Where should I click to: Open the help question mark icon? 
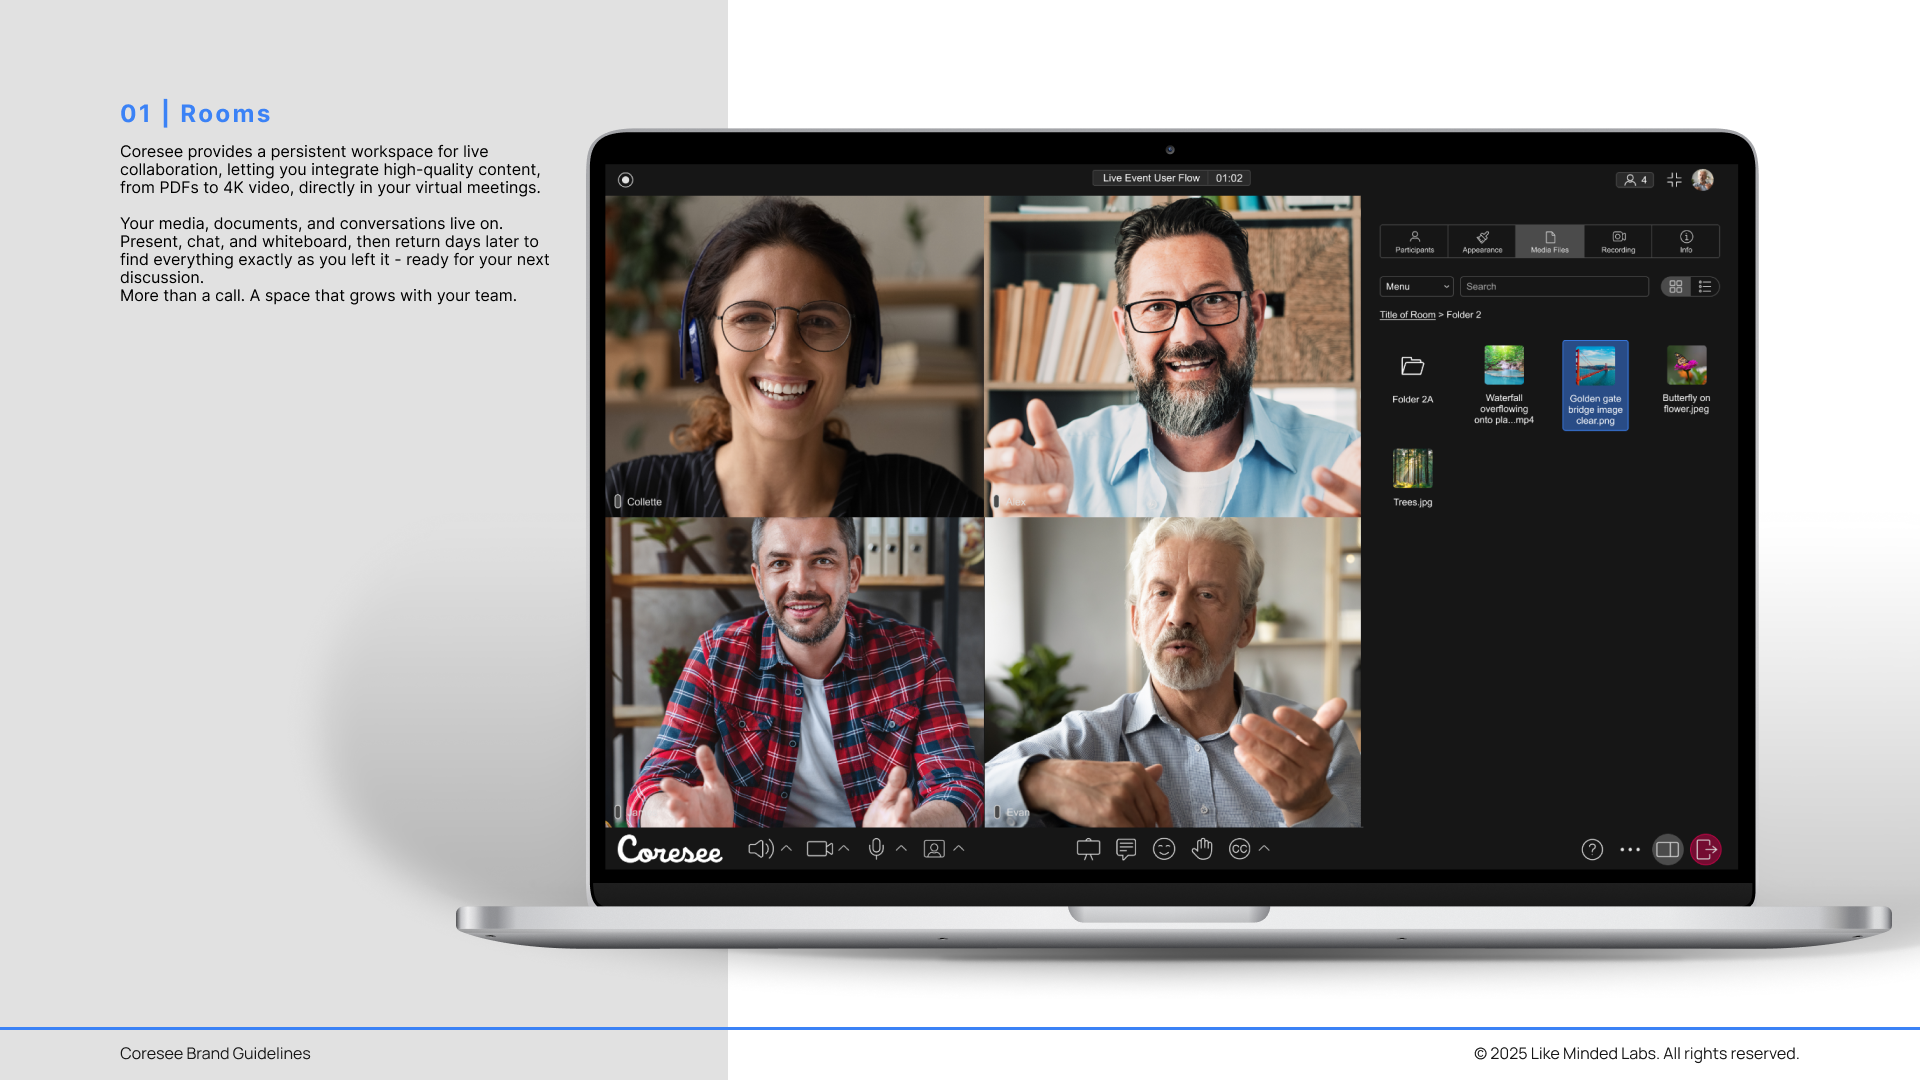[x=1592, y=850]
